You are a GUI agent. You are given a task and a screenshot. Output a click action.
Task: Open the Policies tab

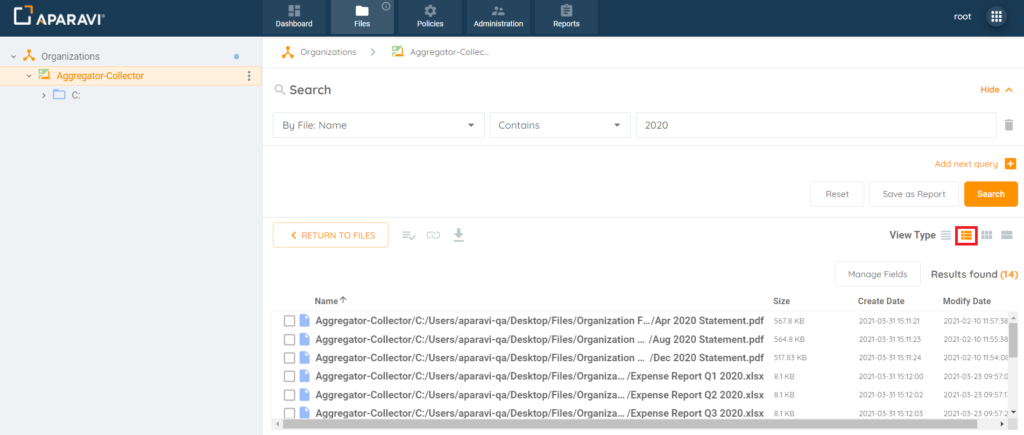[x=430, y=17]
